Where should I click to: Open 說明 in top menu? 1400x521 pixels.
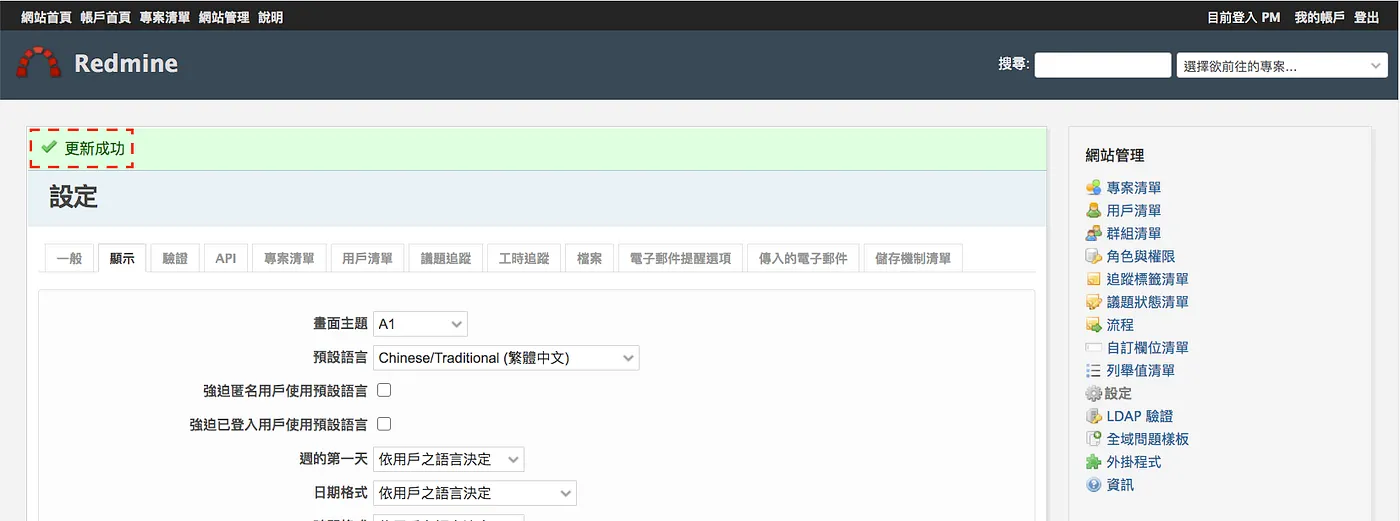coord(270,17)
